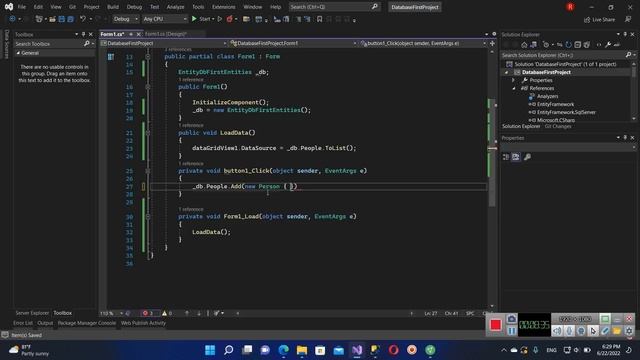Click the wrench Properties icon in Solution Explorer toolbar
The width and height of the screenshot is (640, 360).
(x=608, y=44)
